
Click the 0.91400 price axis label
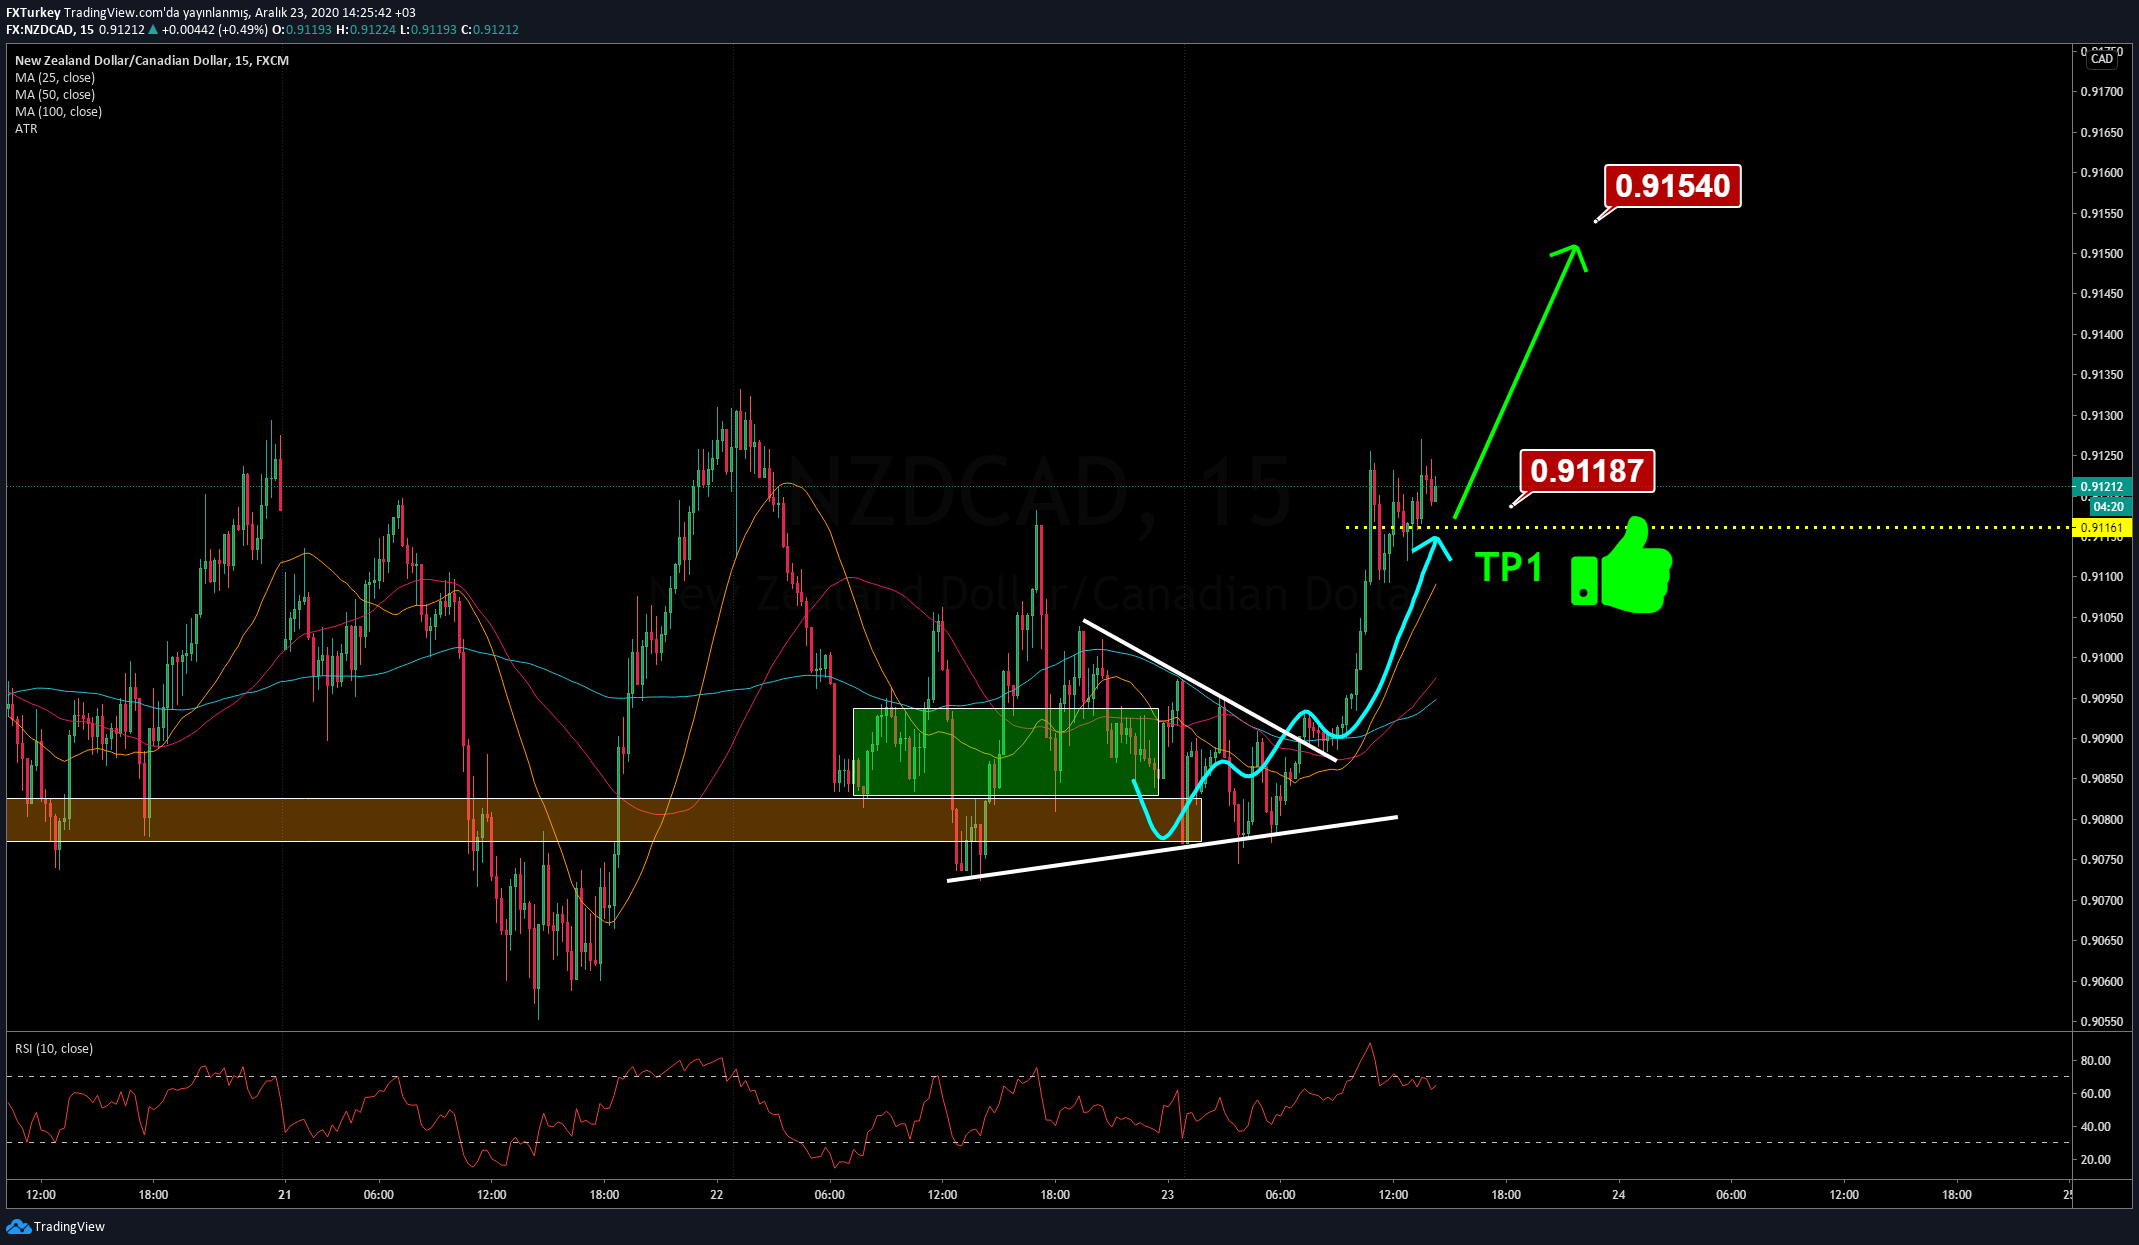coord(2102,335)
